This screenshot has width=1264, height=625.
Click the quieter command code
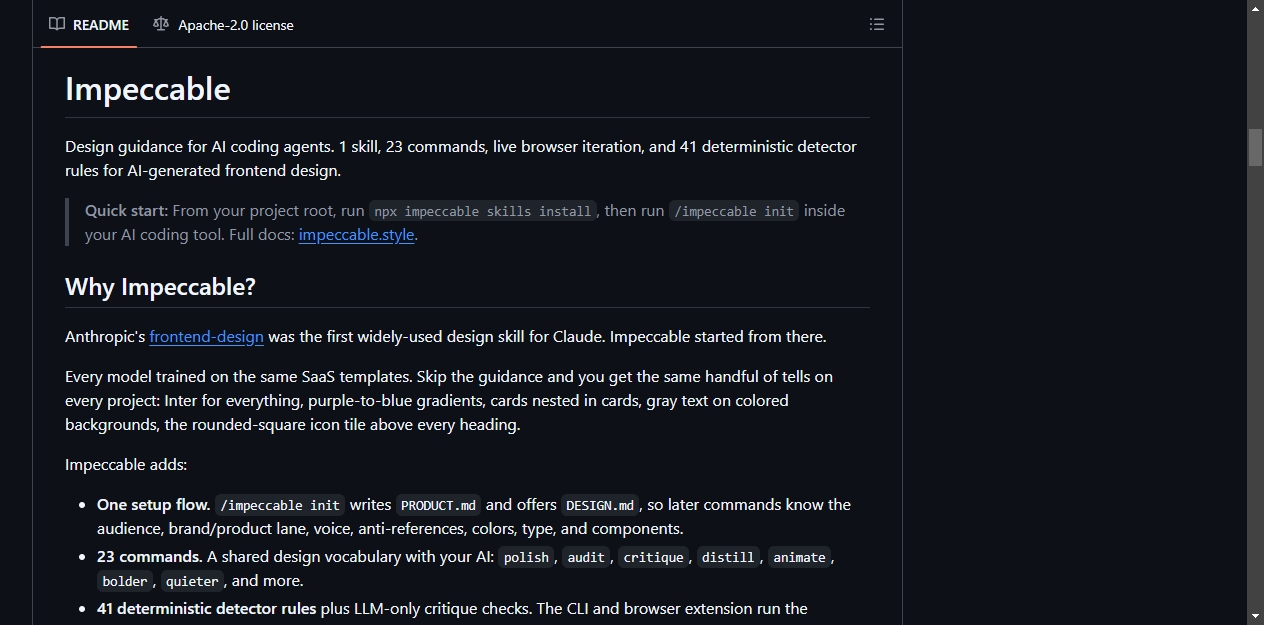[x=192, y=581]
